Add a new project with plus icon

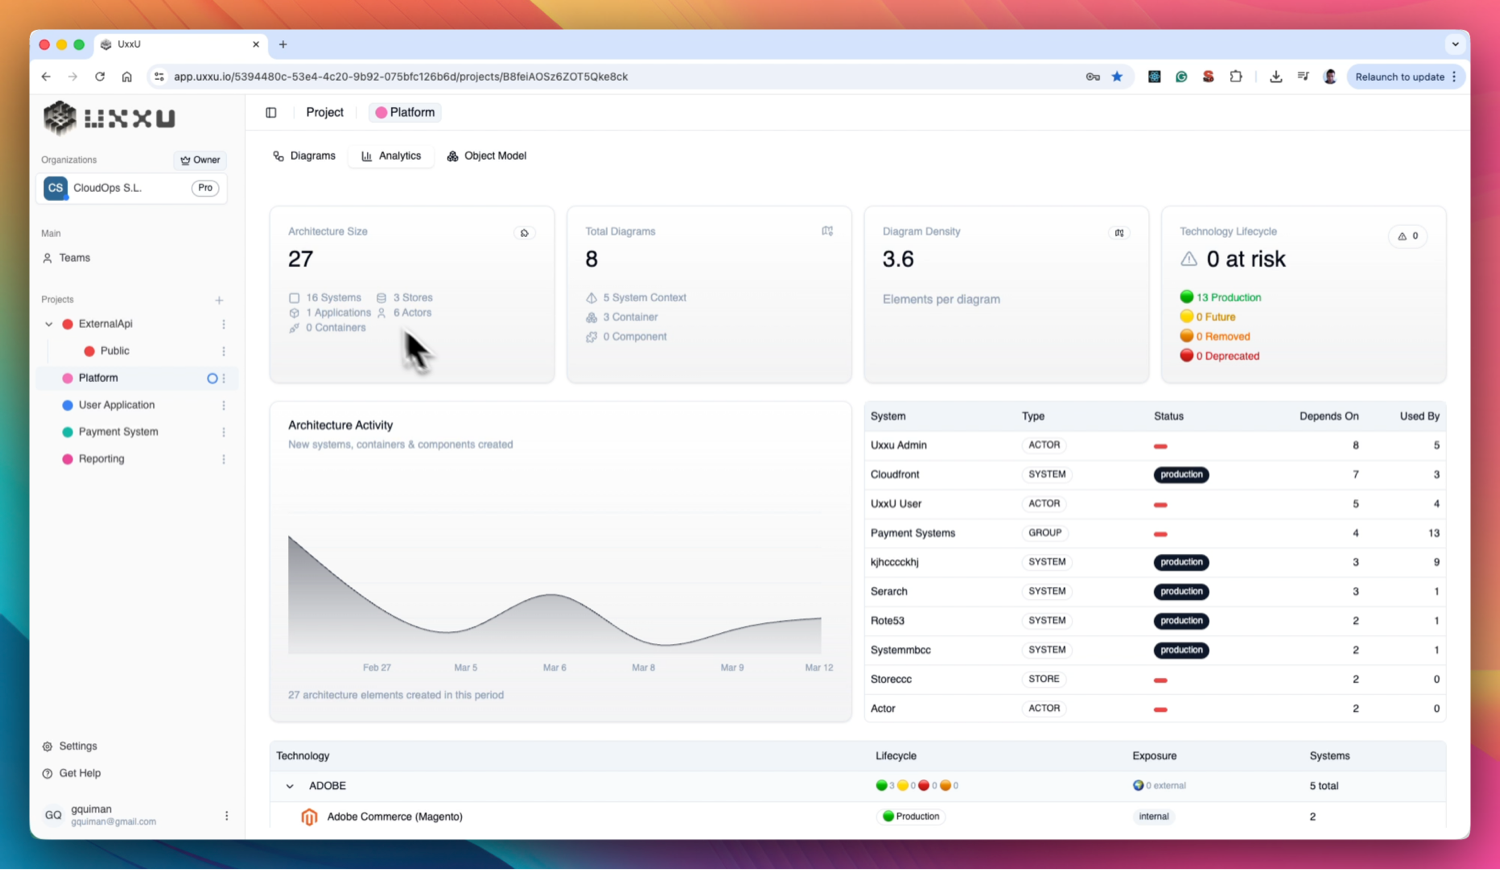[x=219, y=300]
